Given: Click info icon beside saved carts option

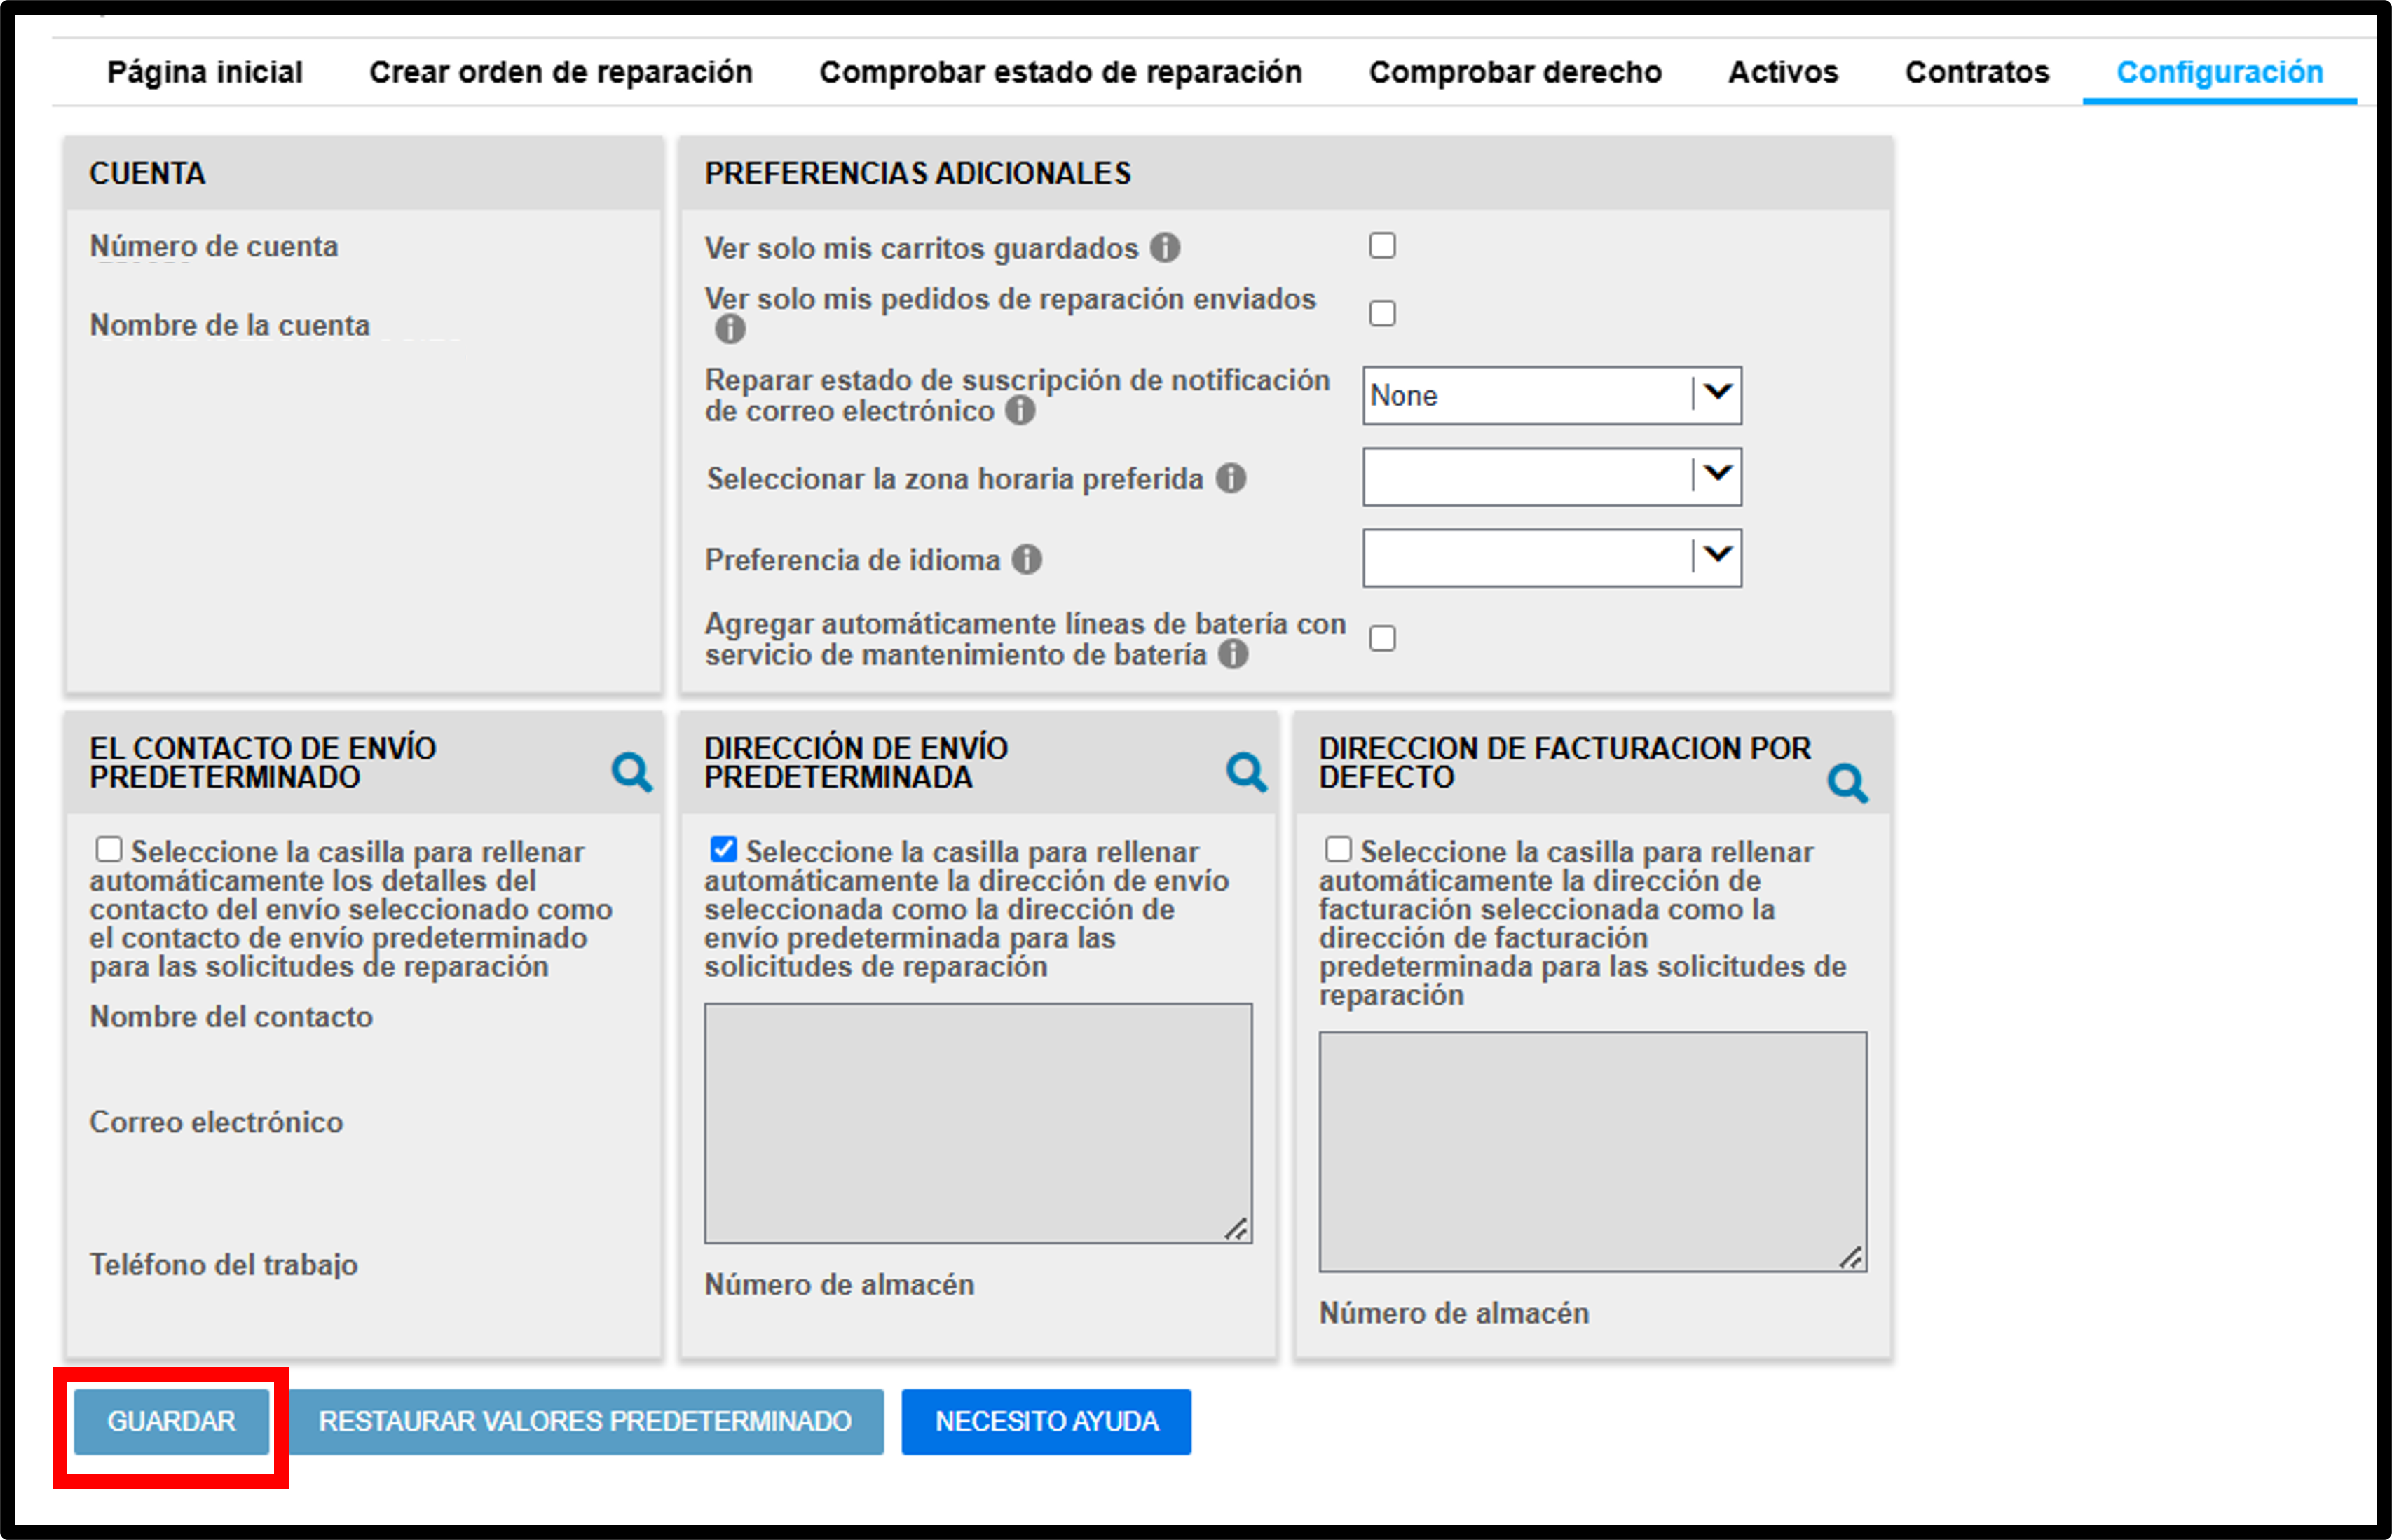Looking at the screenshot, I should point(1165,247).
